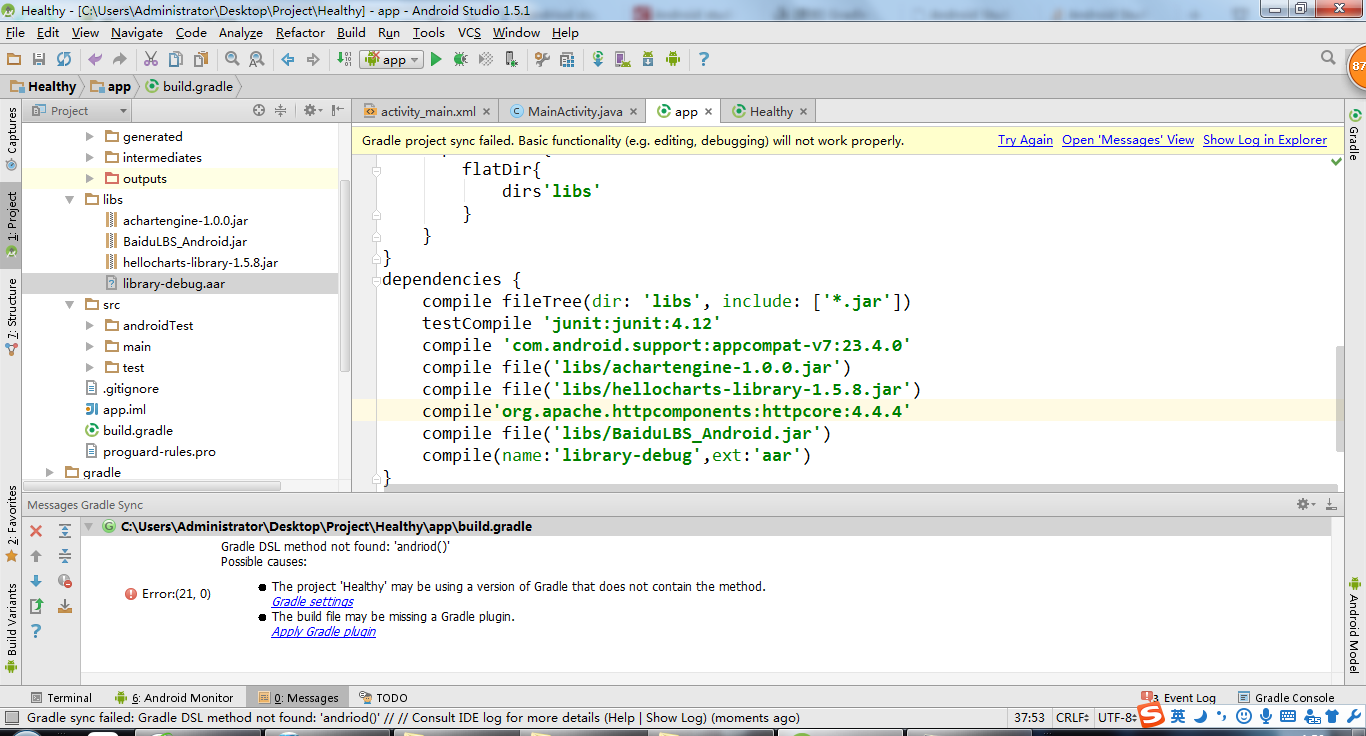
Task: Open AVD Manager from the toolbar
Action: tap(623, 59)
